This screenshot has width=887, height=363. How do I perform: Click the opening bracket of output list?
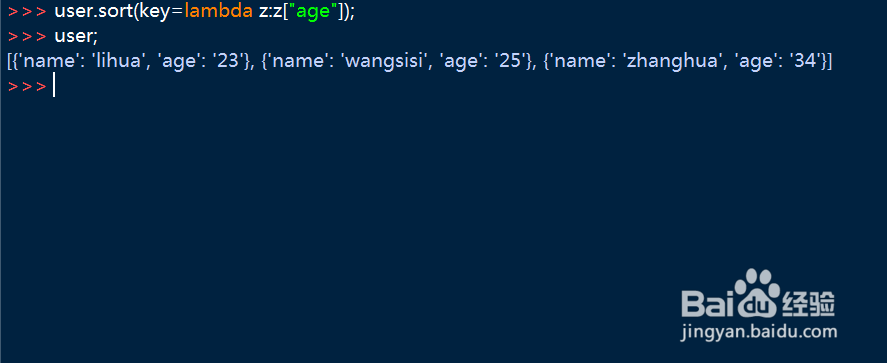click(x=10, y=61)
